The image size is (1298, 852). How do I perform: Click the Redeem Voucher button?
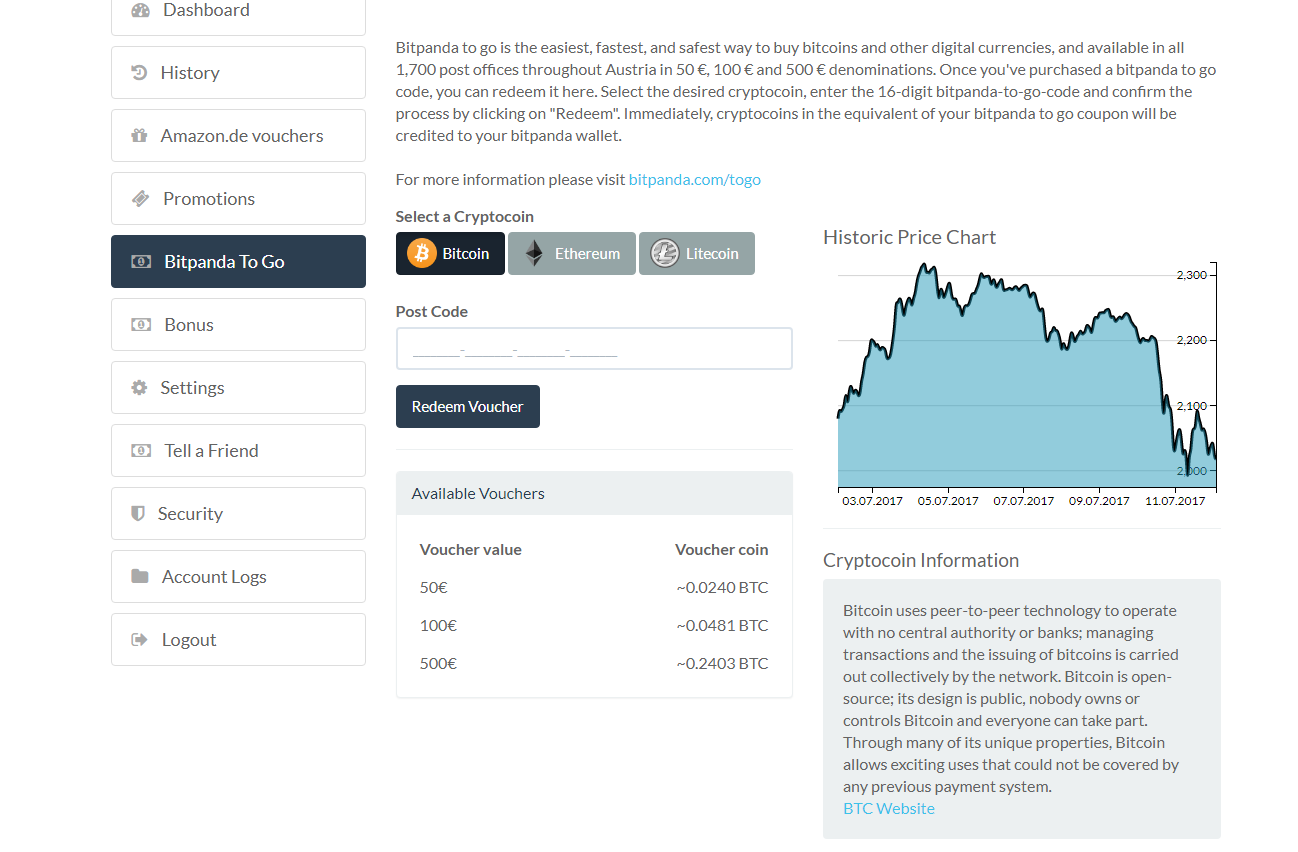click(468, 407)
